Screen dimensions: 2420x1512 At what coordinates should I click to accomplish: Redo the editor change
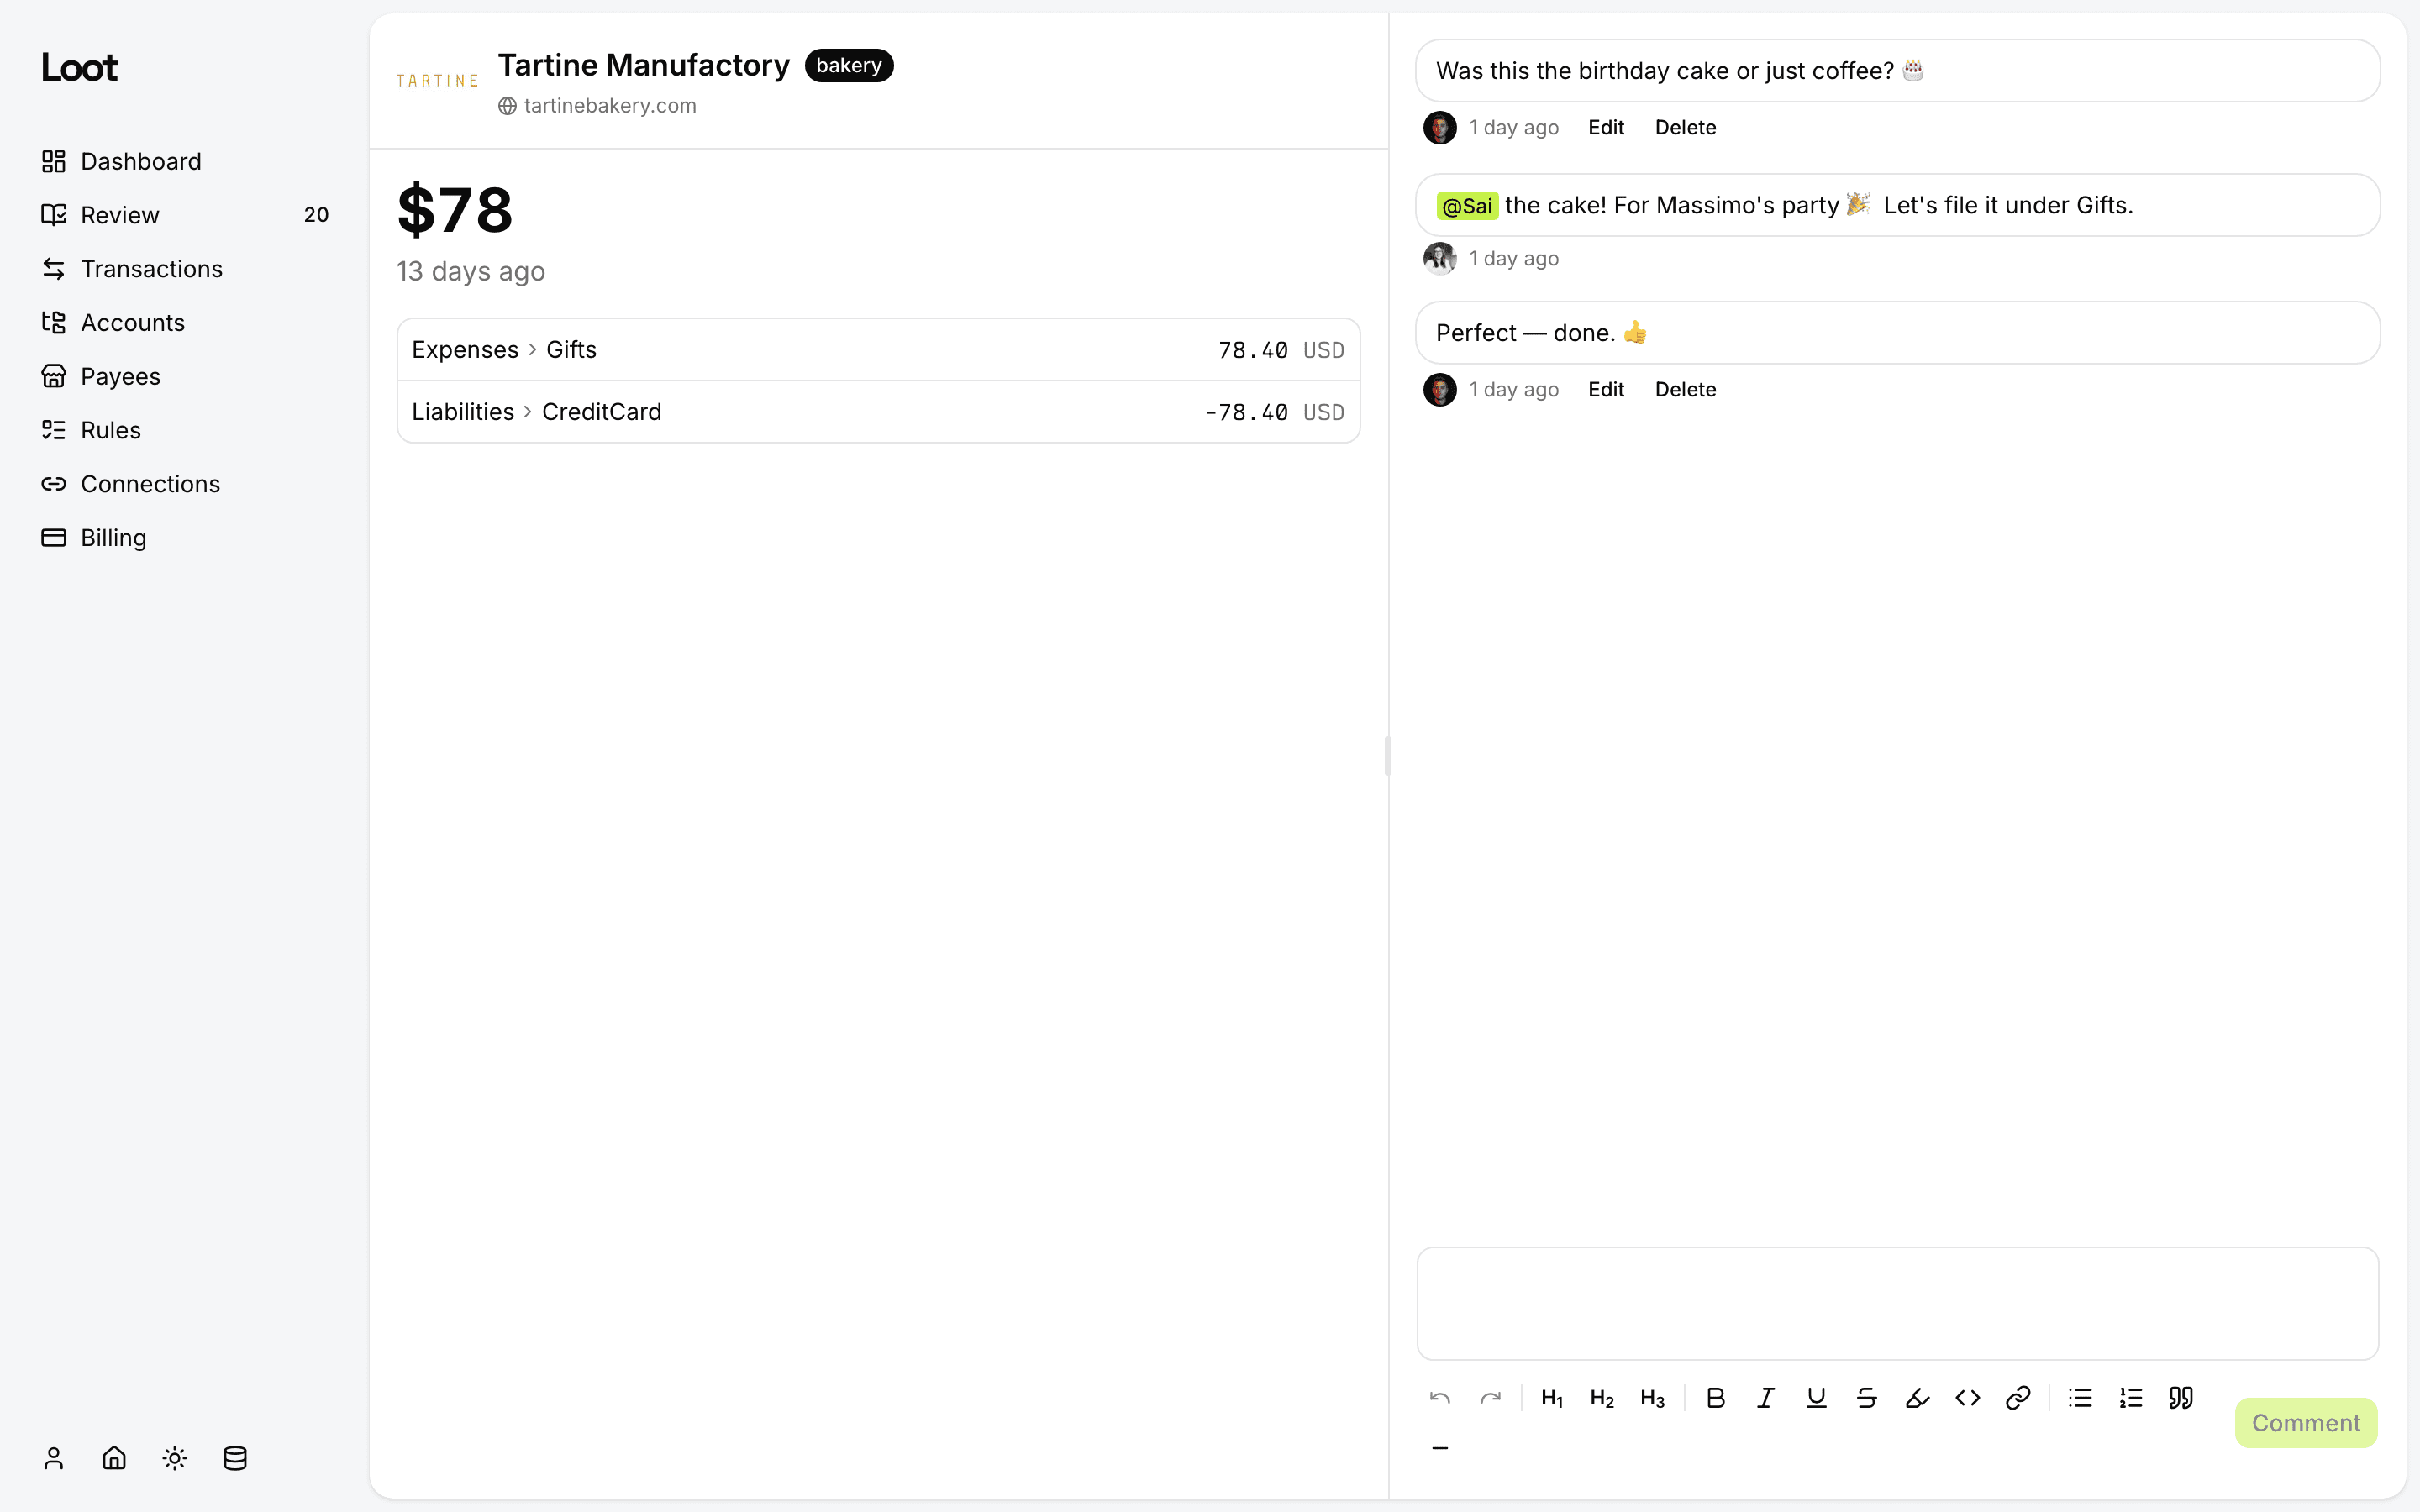point(1490,1398)
